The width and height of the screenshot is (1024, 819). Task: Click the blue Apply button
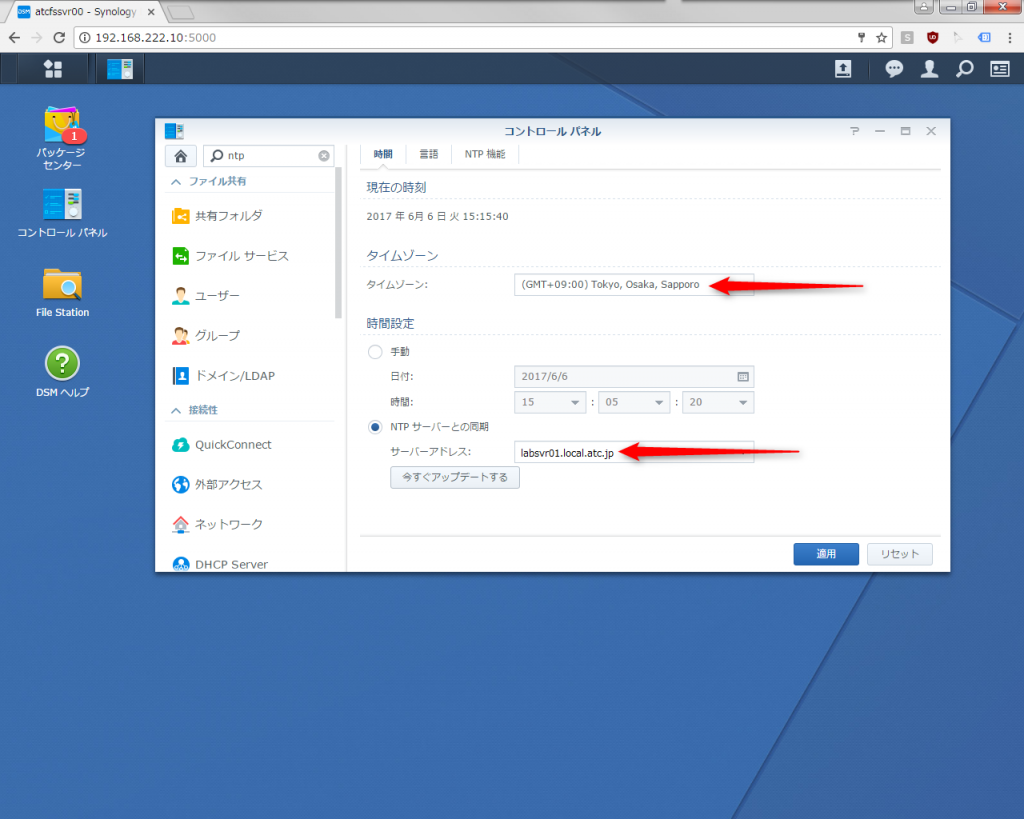coord(826,554)
